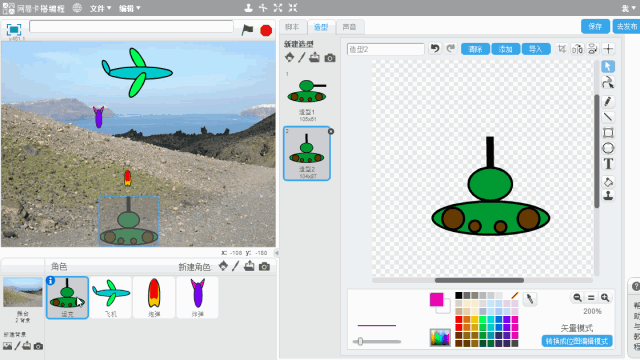Undo the last costume edit
Viewport: 640px width, 360px height.
click(x=435, y=49)
